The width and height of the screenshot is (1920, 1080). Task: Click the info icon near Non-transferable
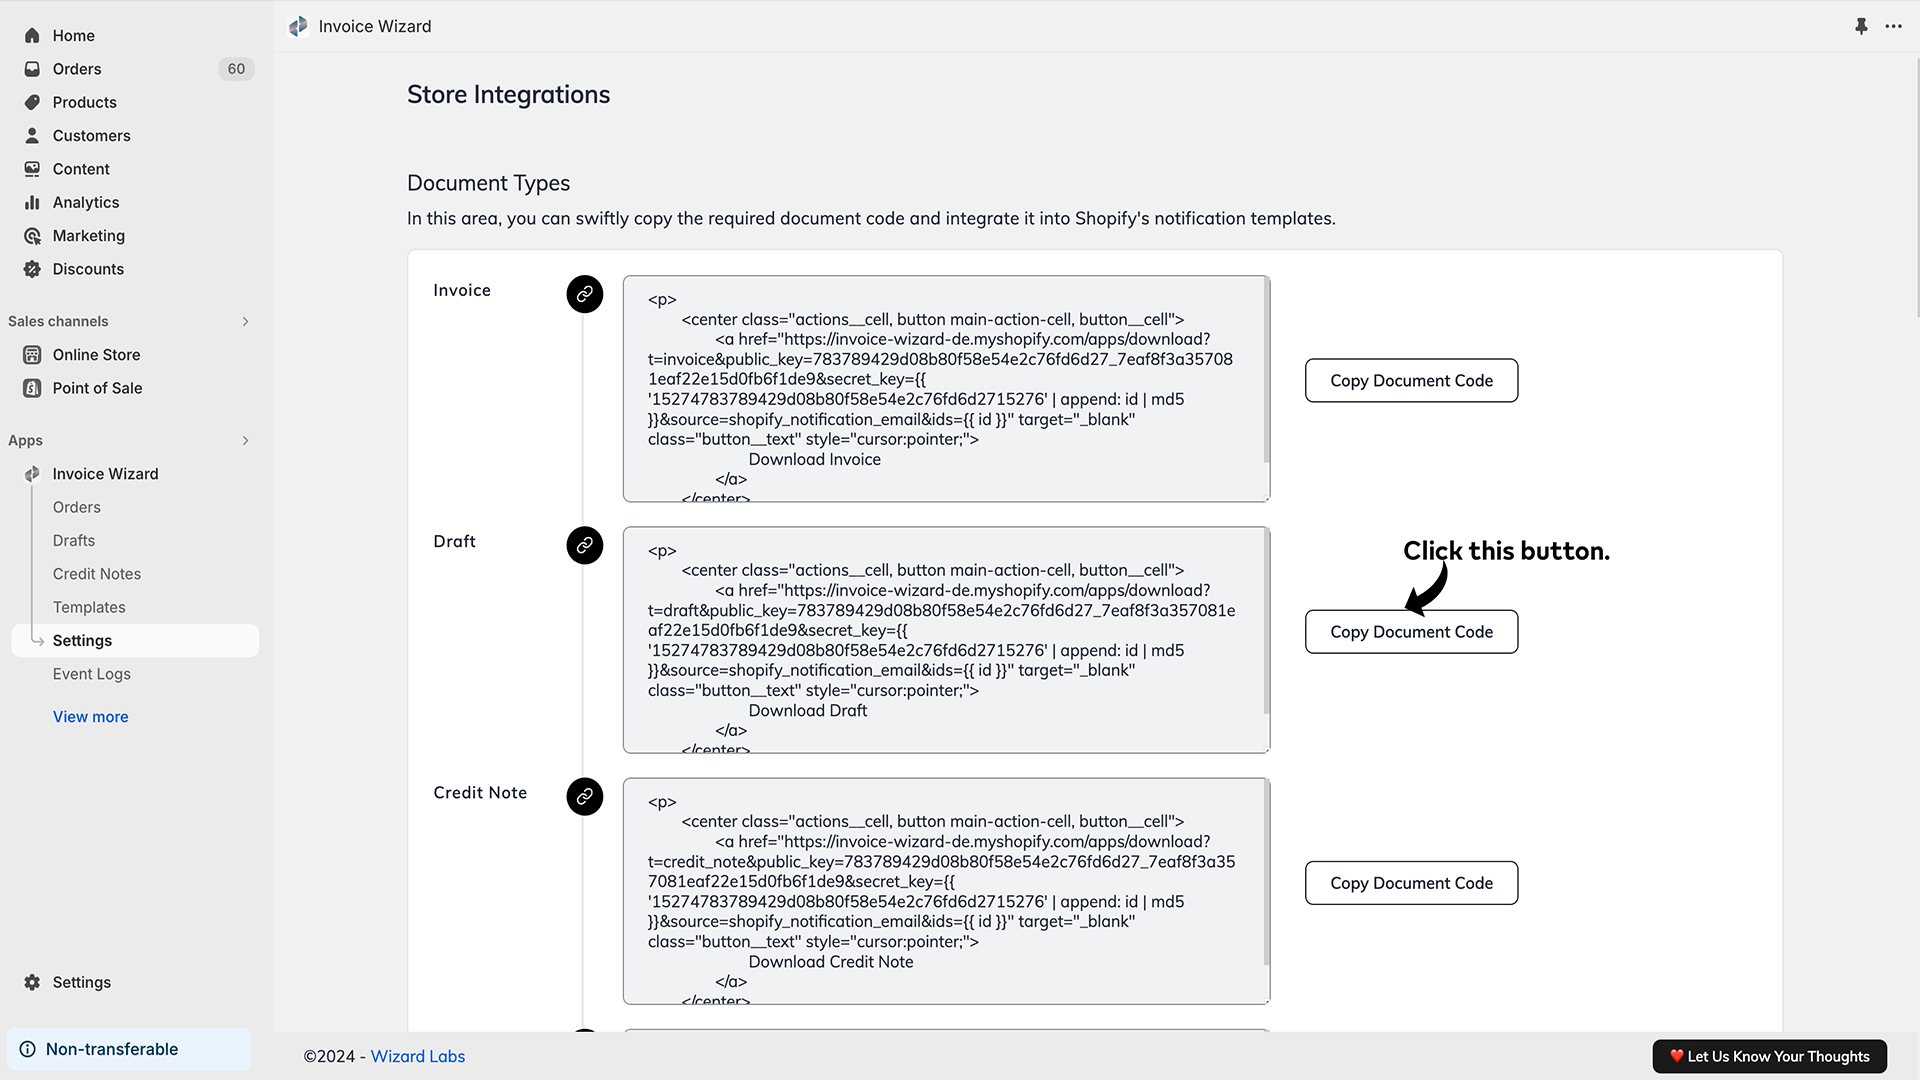coord(28,1049)
